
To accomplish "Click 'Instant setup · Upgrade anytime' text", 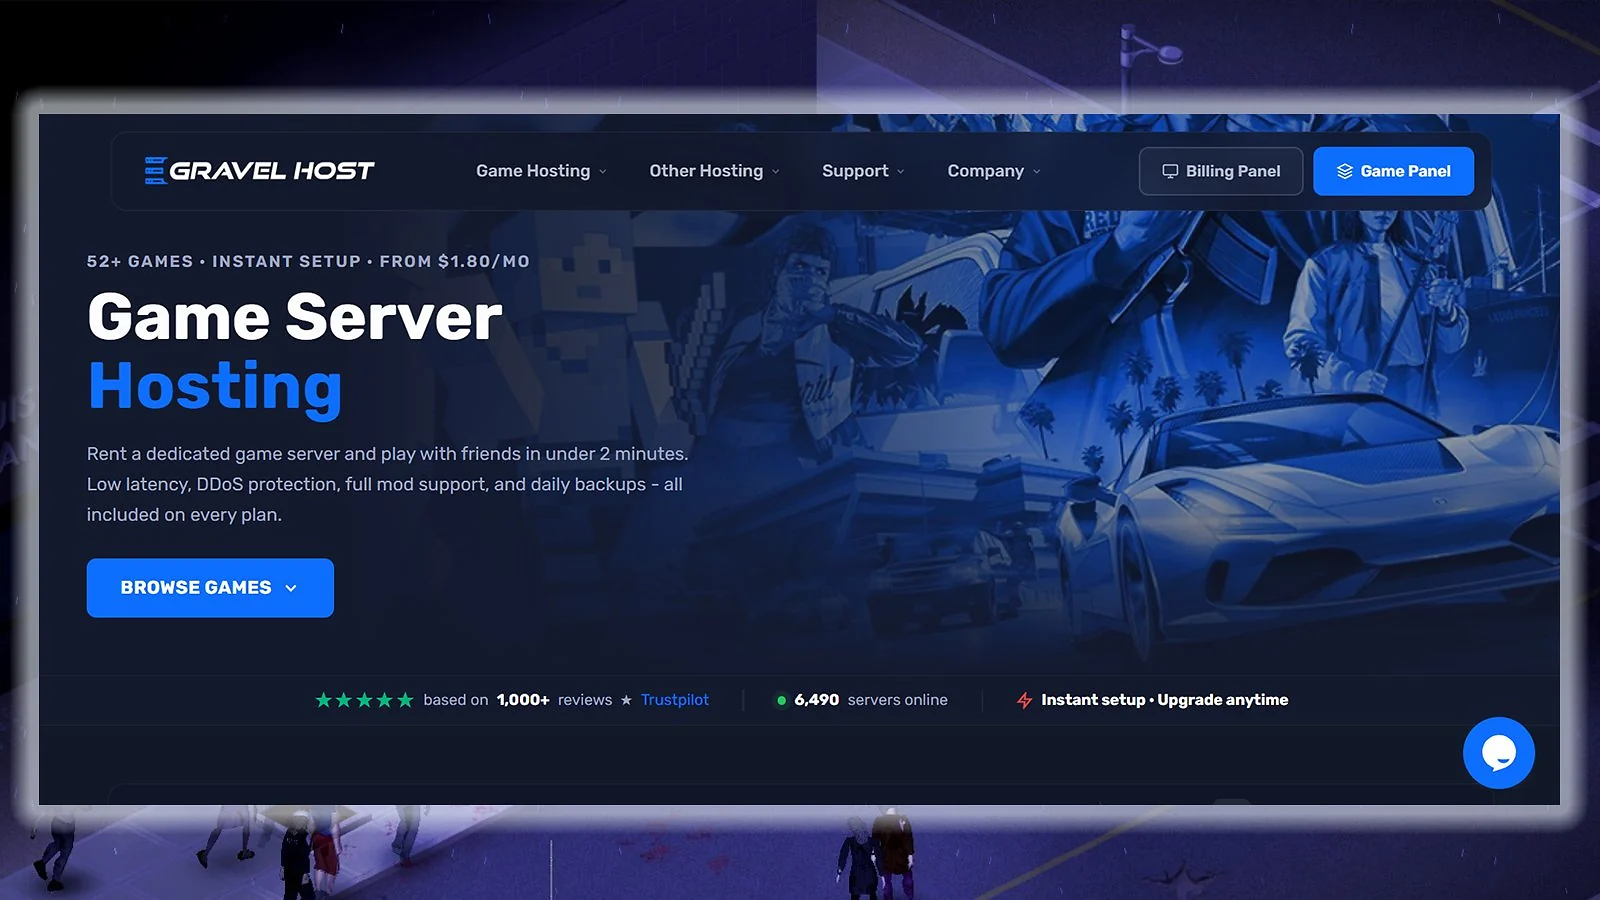I will click(1164, 700).
